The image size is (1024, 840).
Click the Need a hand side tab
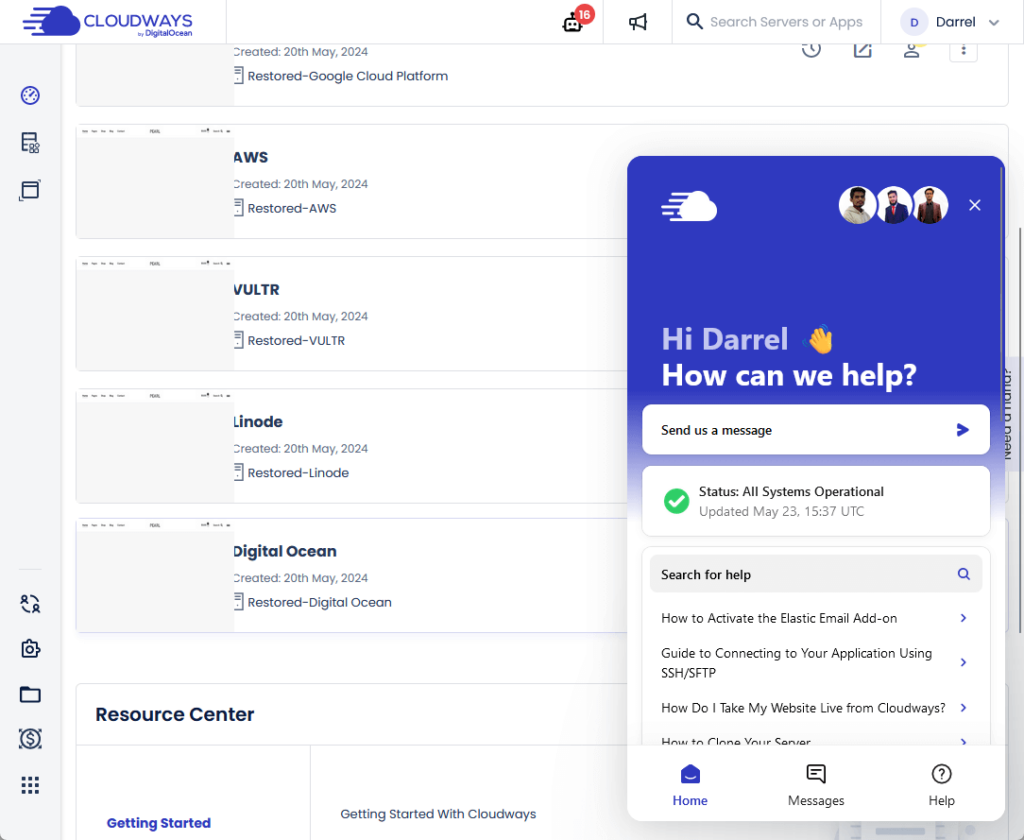[1010, 413]
